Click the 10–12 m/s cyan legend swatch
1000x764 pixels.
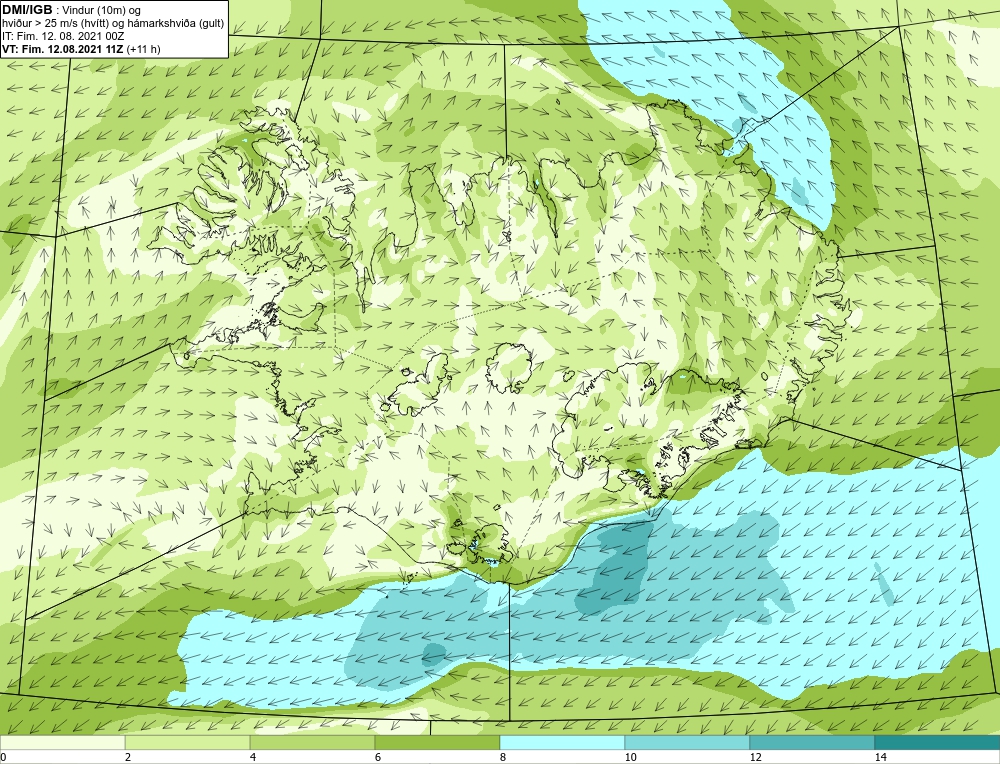tap(688, 743)
